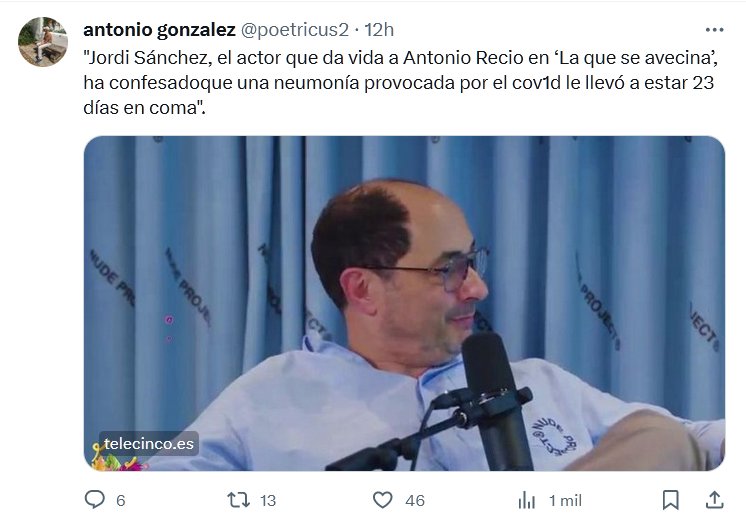The width and height of the screenshot is (746, 522).
Task: Click the 13 reposts count
Action: [268, 501]
